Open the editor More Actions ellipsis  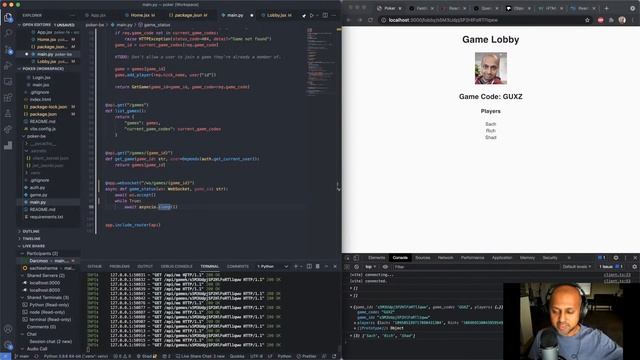click(x=334, y=15)
